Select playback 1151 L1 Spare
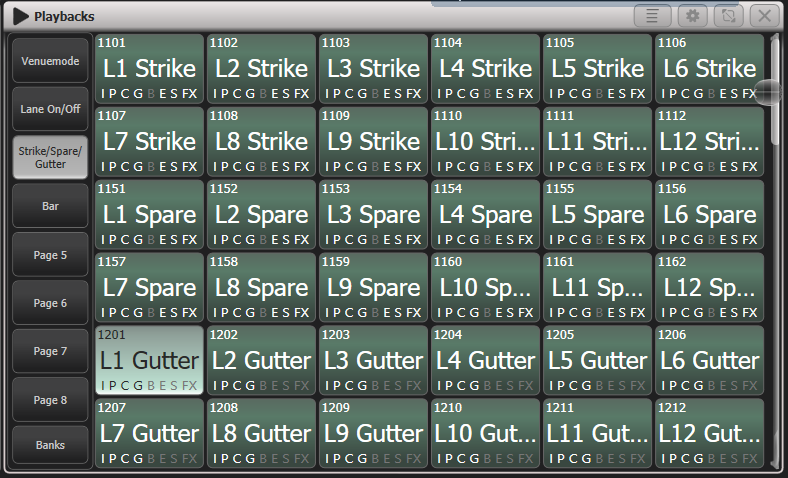Screen dimensions: 788x478 pos(149,215)
